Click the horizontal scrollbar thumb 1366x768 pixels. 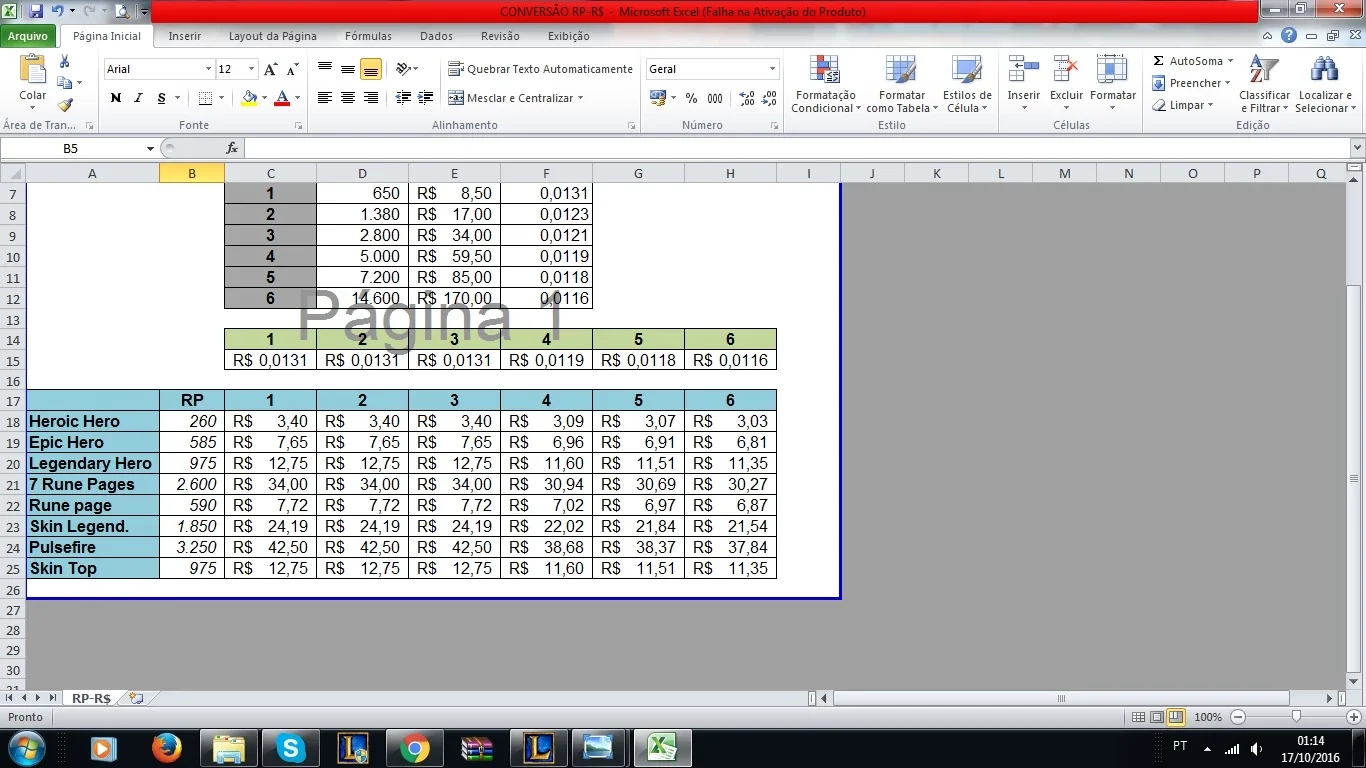(x=1061, y=698)
